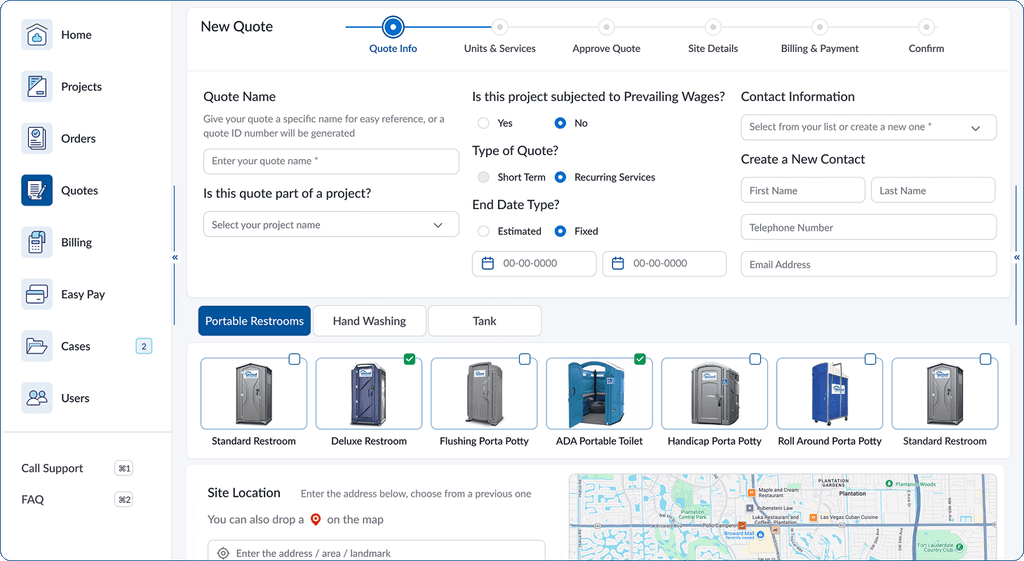The image size is (1024, 561).
Task: Open the project name dropdown
Action: (x=331, y=225)
